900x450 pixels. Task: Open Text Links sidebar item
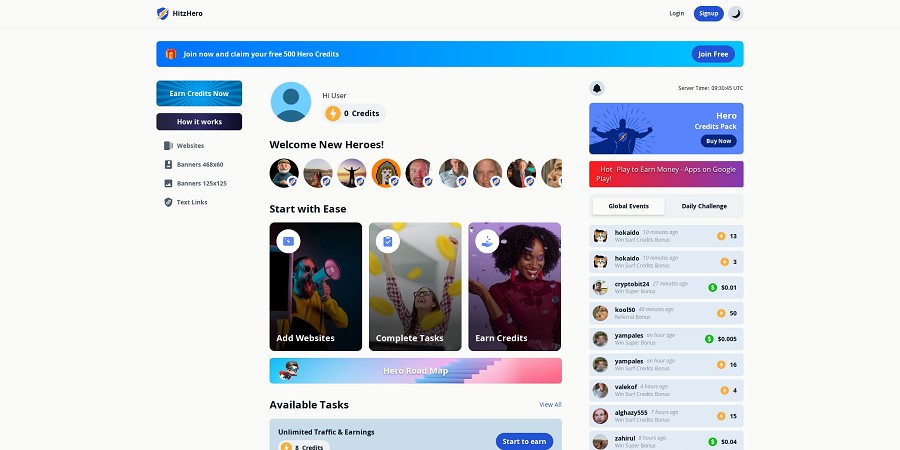tap(191, 202)
